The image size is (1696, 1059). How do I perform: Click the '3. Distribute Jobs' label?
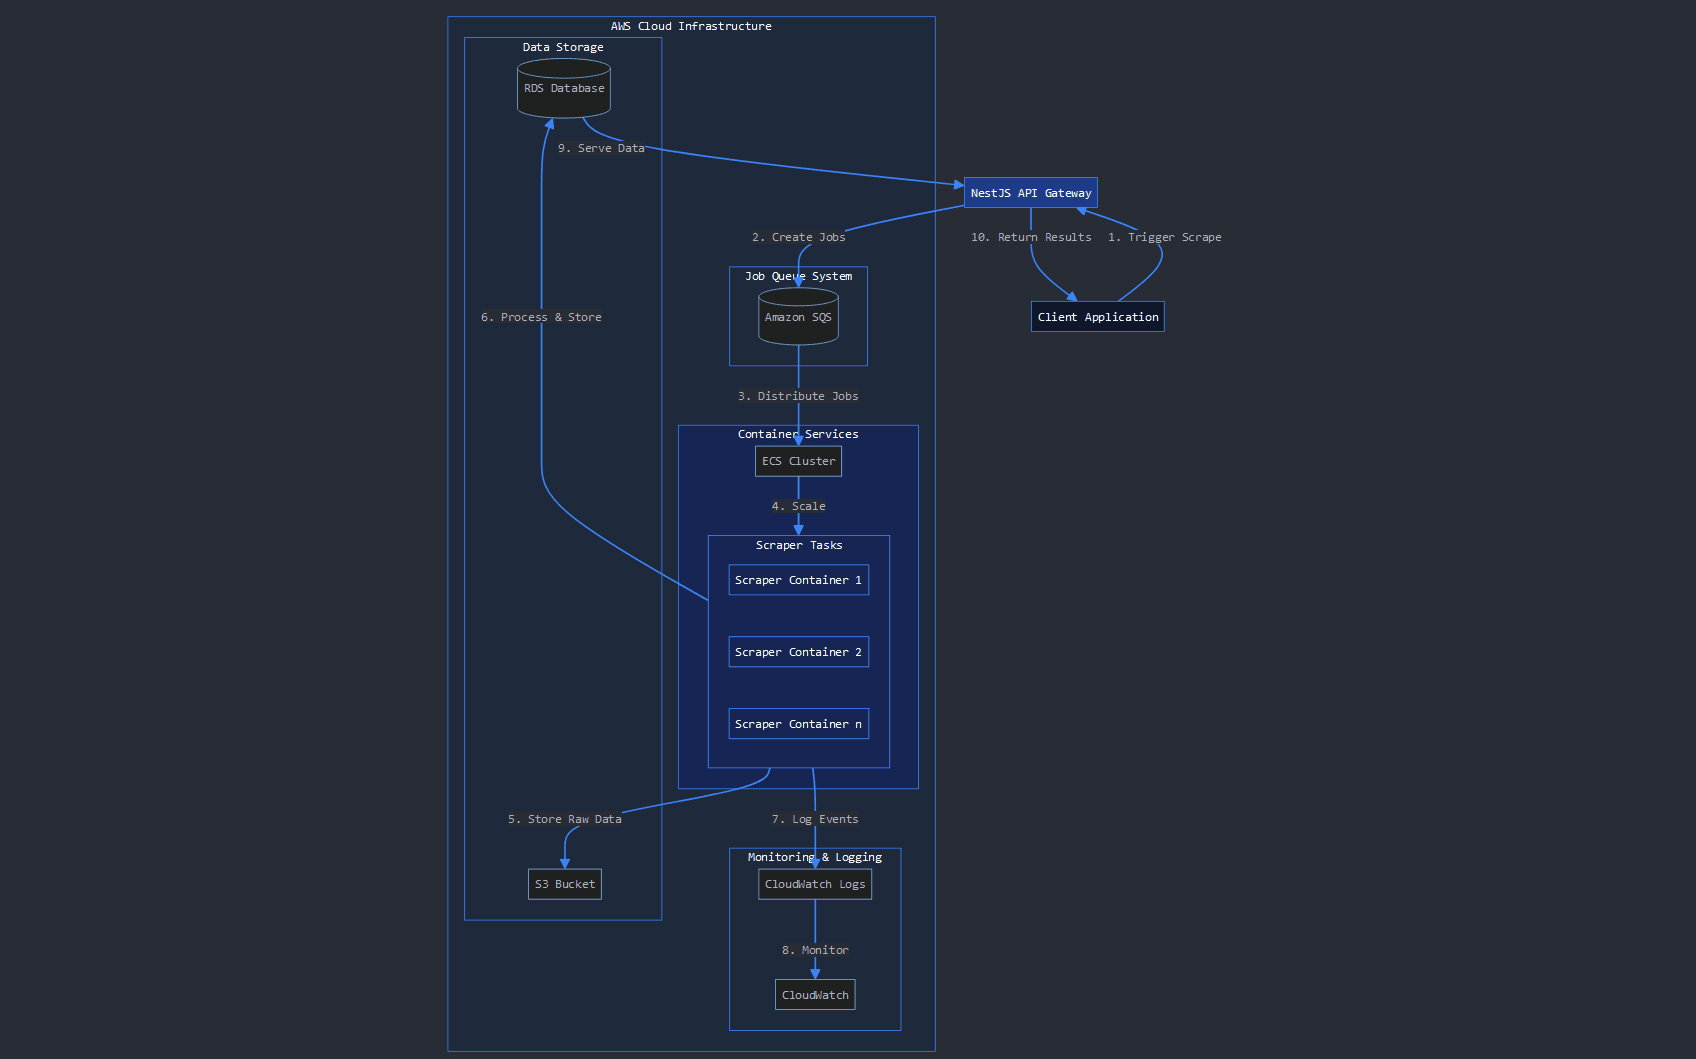tap(798, 396)
